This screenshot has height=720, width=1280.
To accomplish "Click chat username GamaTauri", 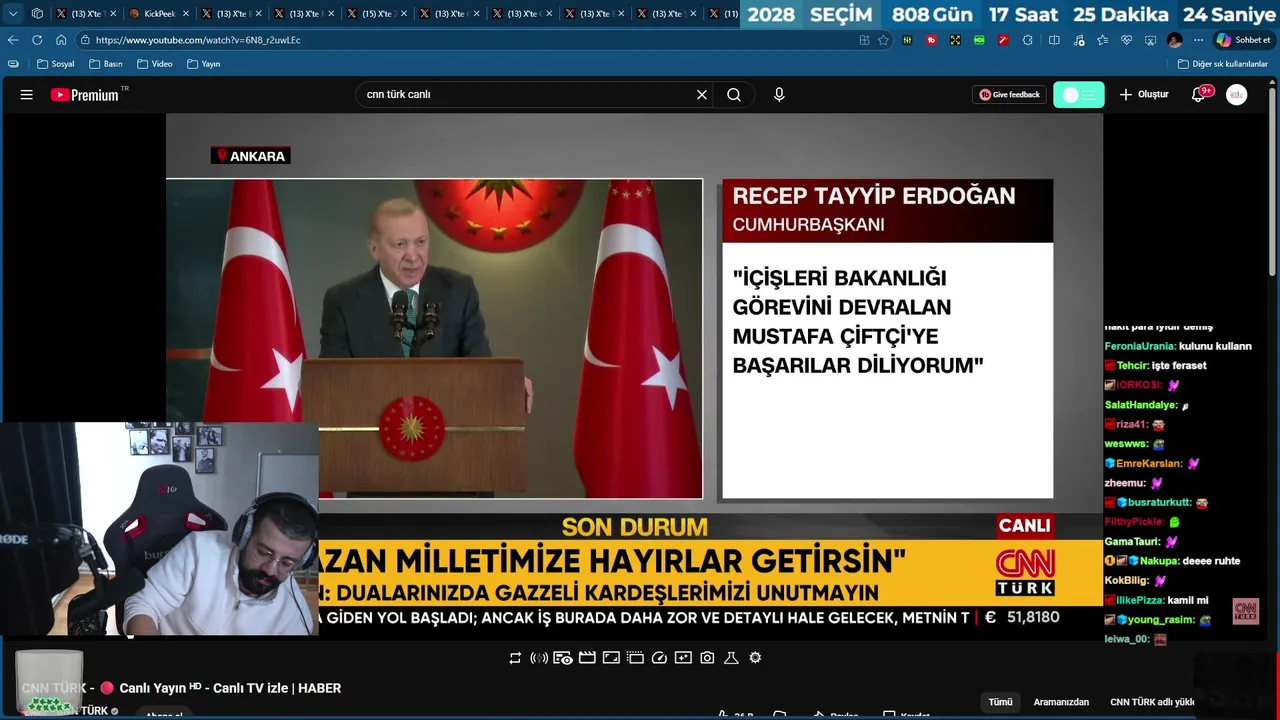I will coord(1132,542).
